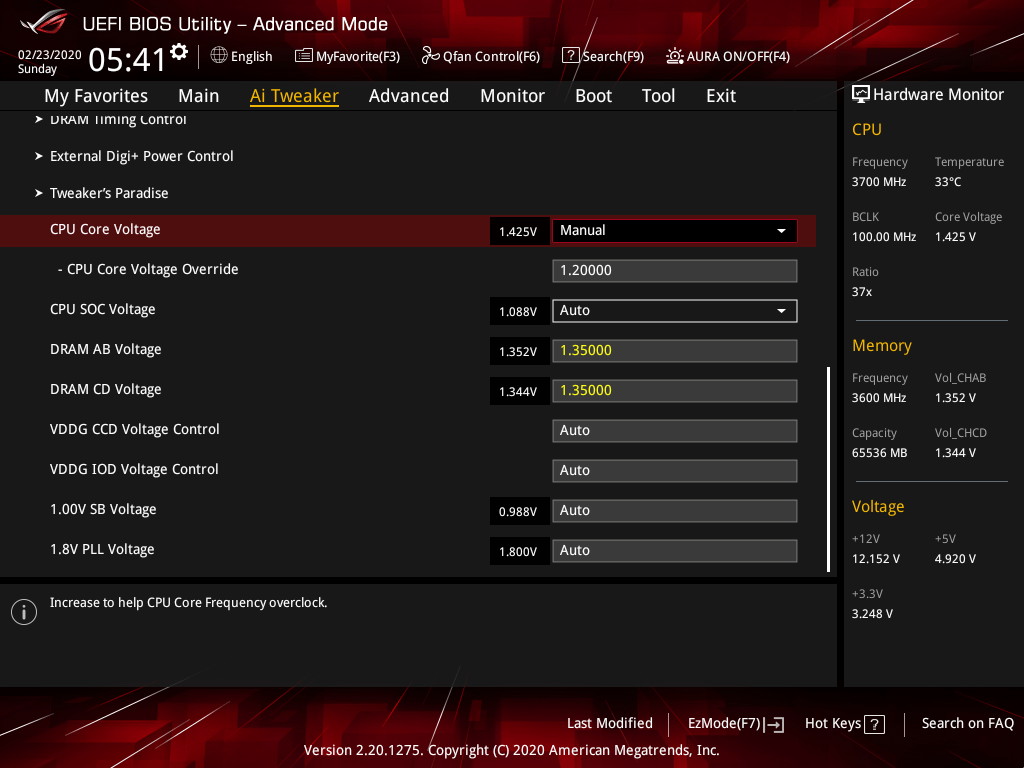The width and height of the screenshot is (1024, 768).
Task: Open the Exit tab
Action: click(x=721, y=96)
